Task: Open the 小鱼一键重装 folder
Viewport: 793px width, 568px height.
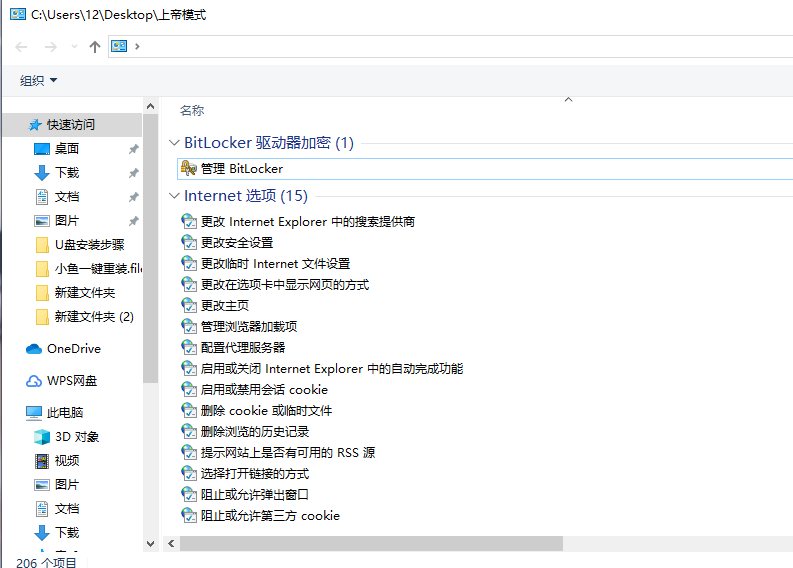Action: point(98,269)
